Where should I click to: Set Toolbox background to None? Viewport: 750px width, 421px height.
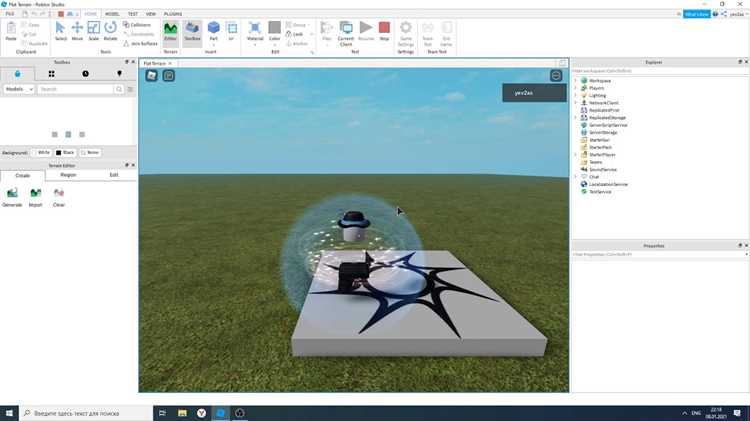pyautogui.click(x=90, y=153)
